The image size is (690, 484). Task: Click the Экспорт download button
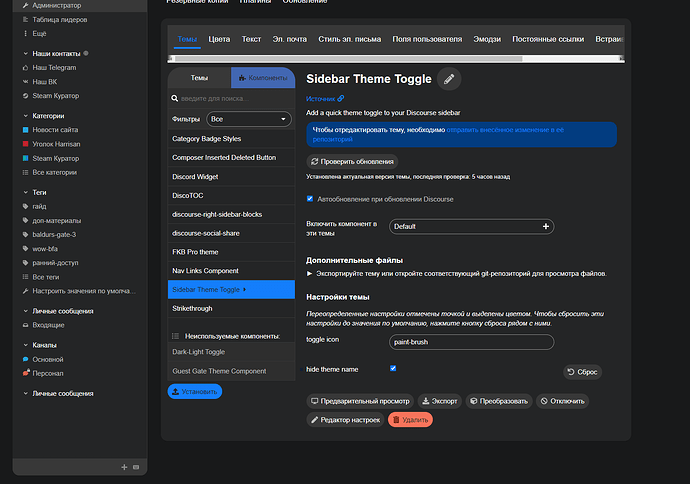coord(439,401)
